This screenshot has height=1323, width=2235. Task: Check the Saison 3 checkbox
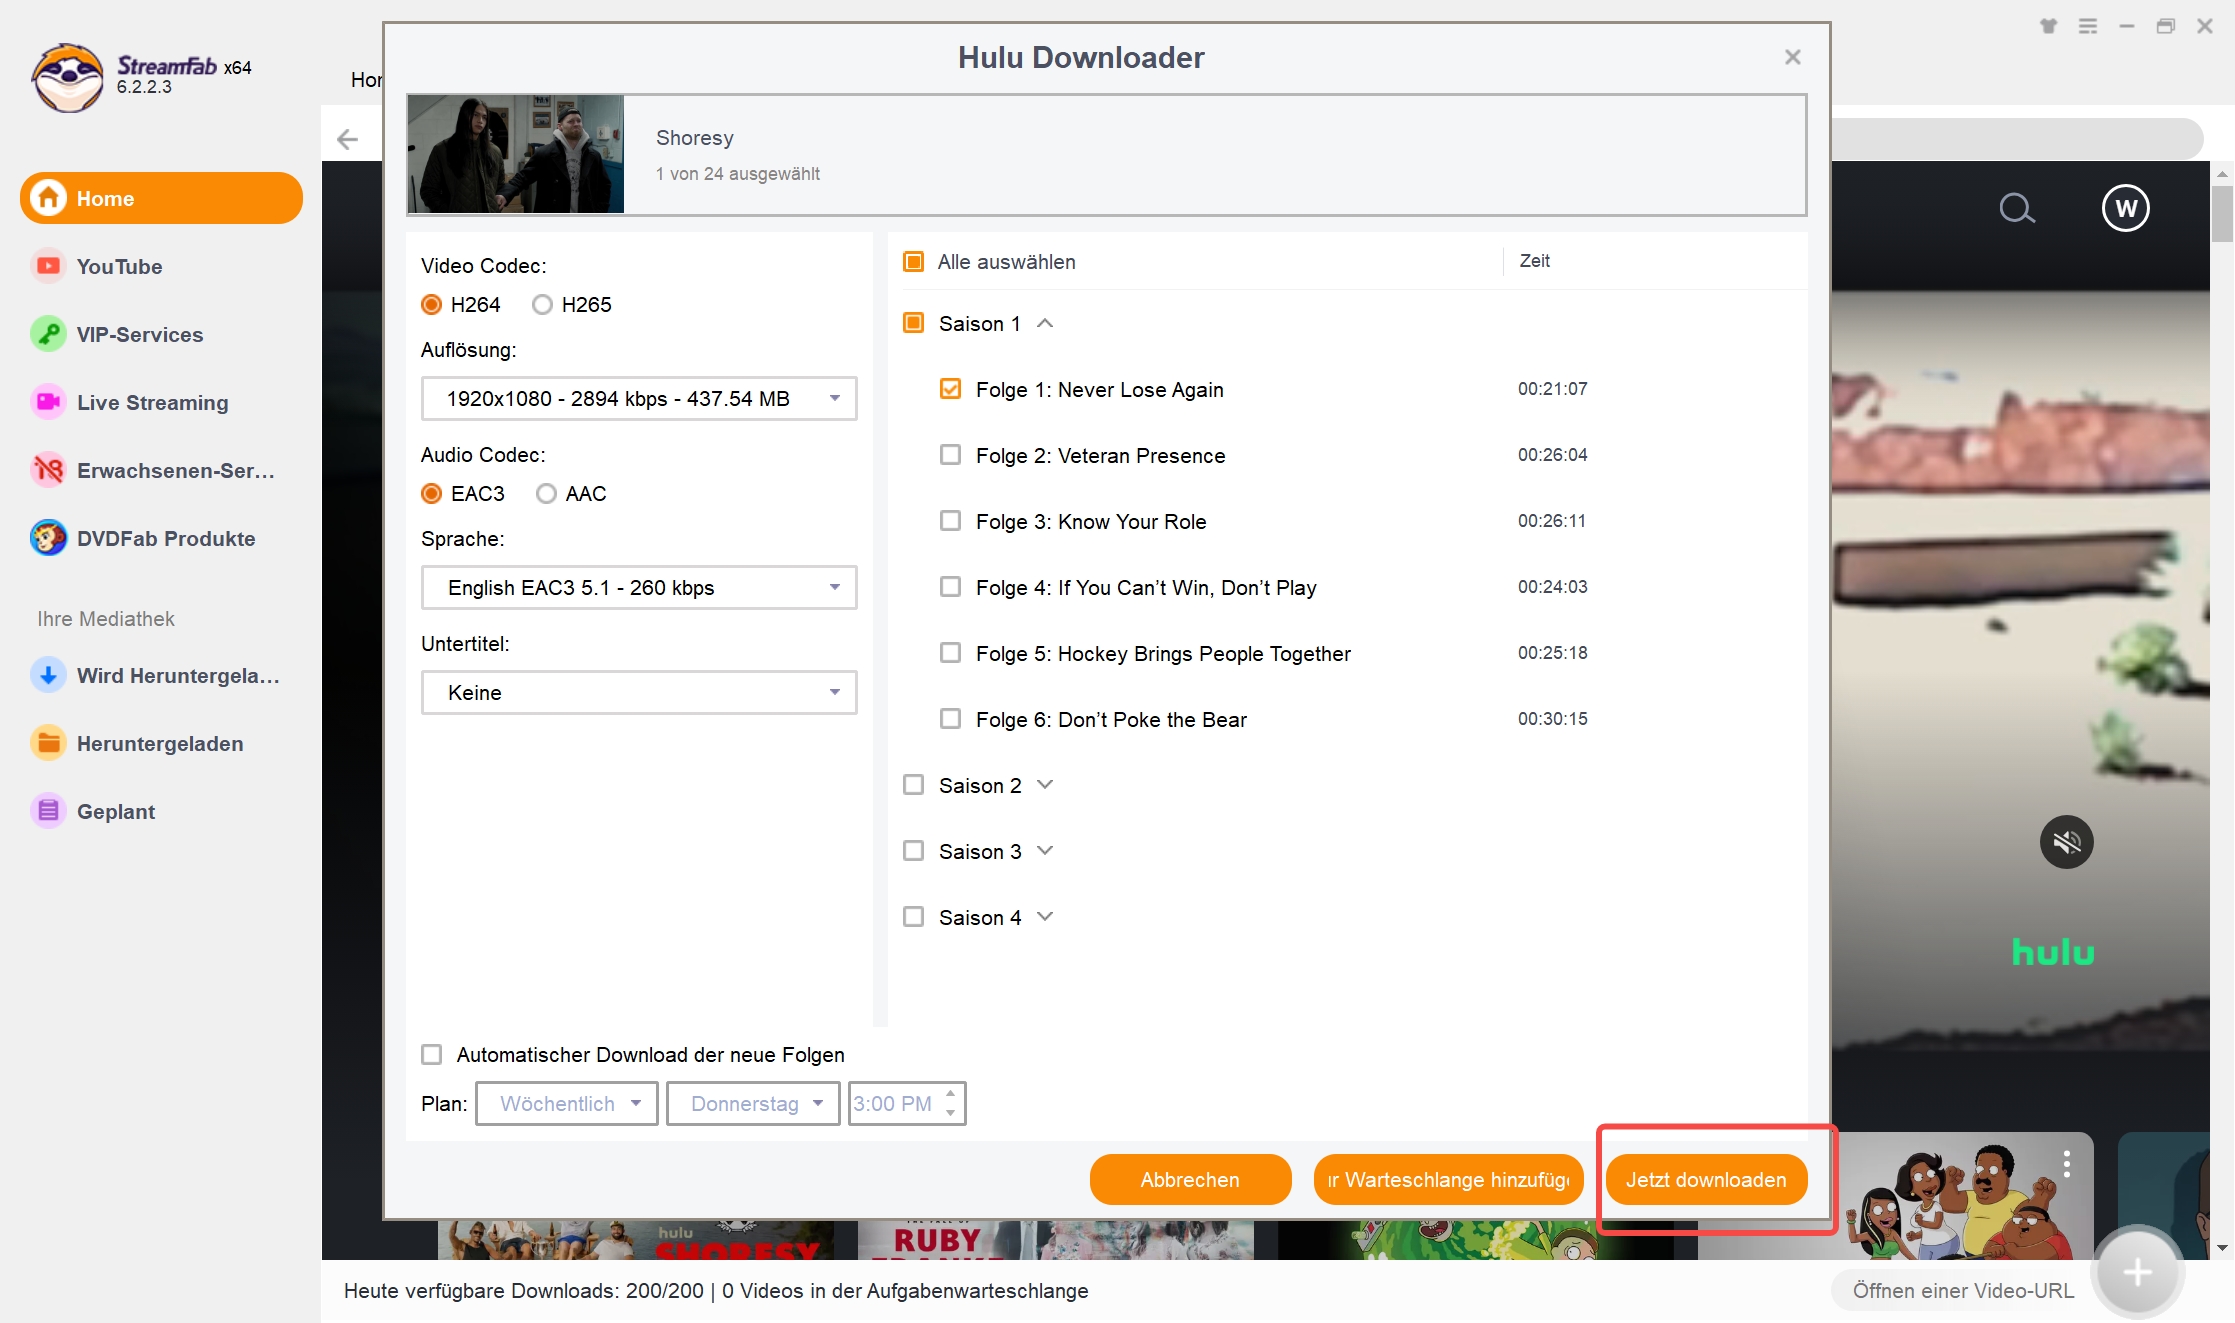(913, 850)
